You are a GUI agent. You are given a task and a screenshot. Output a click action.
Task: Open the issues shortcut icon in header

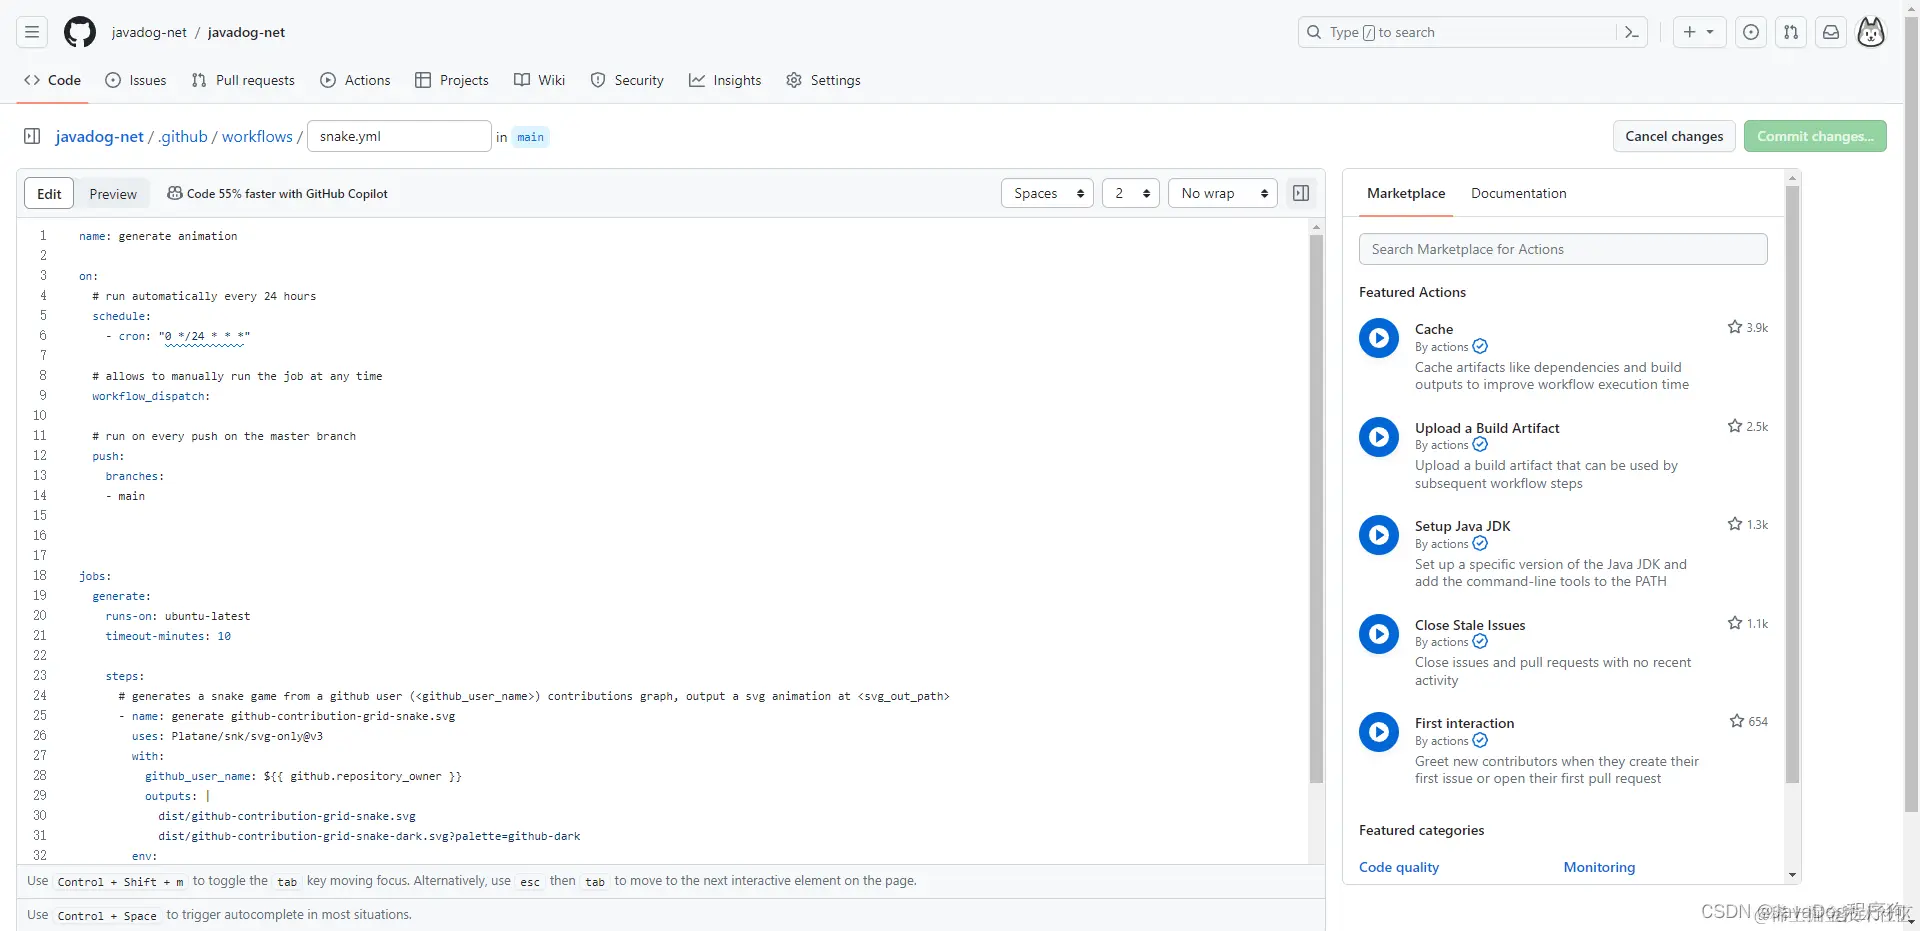pos(1751,32)
